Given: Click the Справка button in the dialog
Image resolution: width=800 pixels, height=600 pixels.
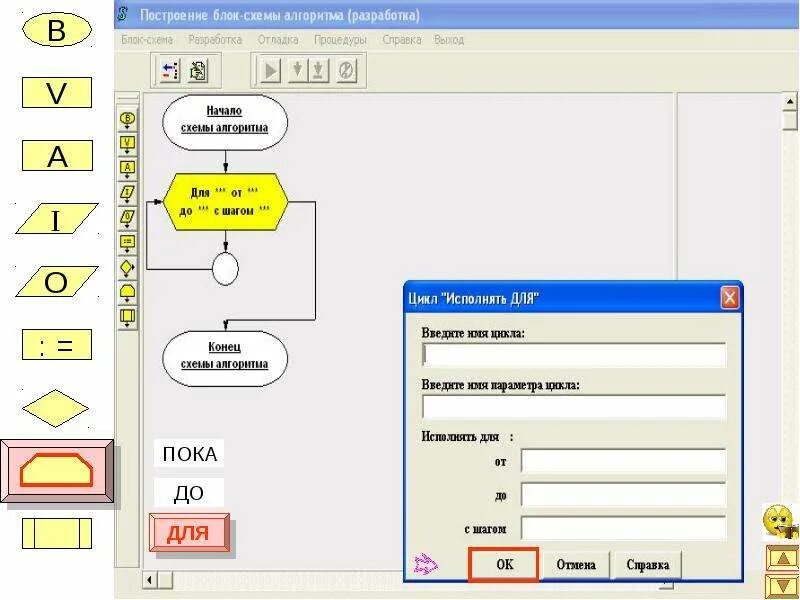Looking at the screenshot, I should [648, 565].
